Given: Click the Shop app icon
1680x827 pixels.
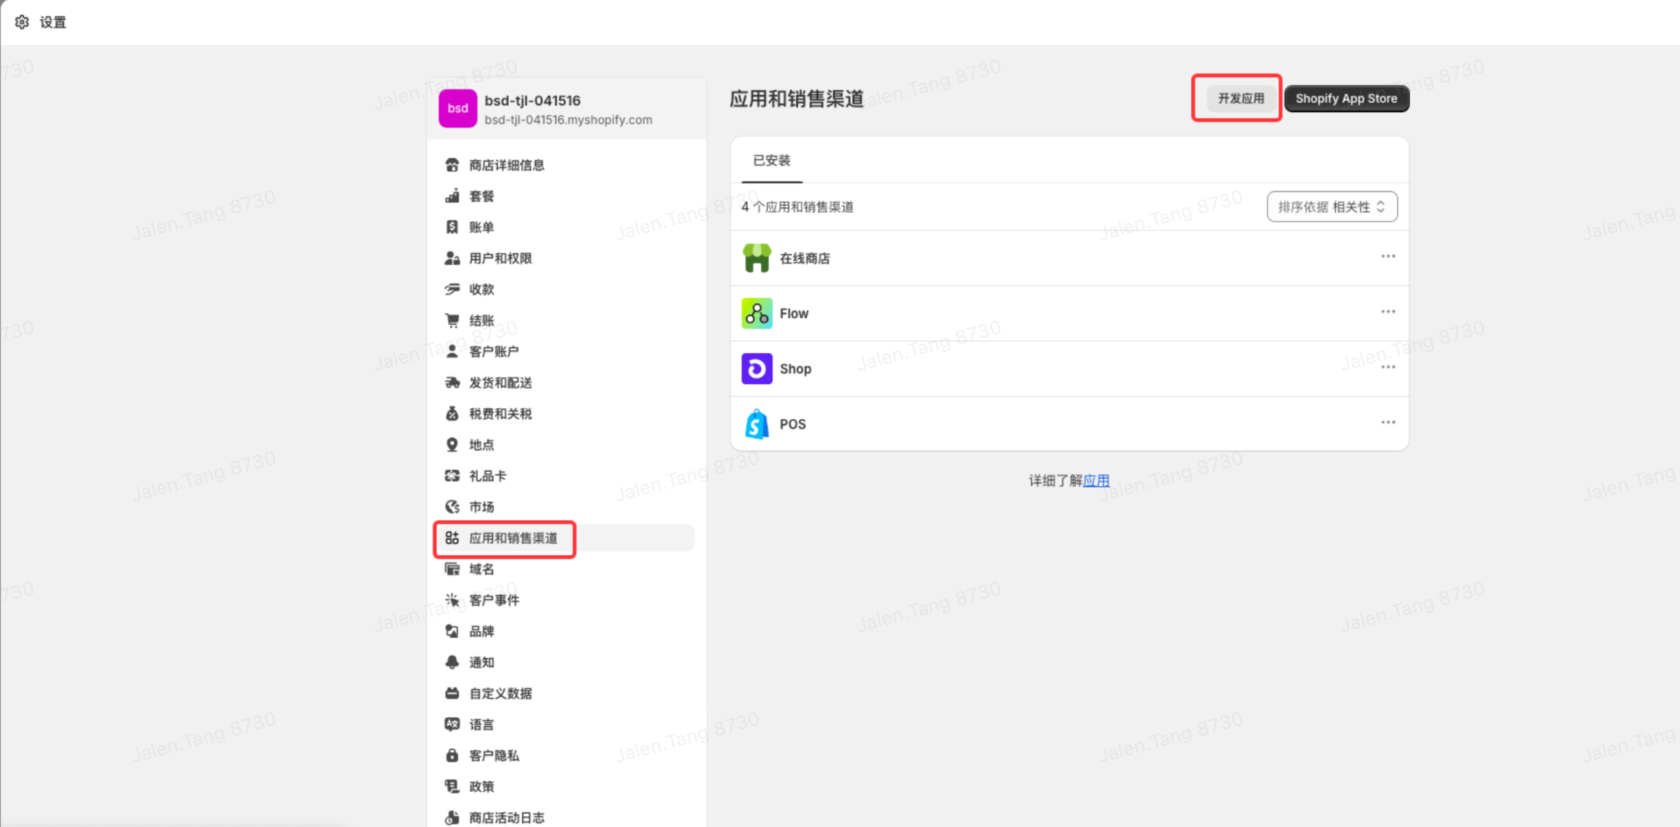Looking at the screenshot, I should pos(756,369).
